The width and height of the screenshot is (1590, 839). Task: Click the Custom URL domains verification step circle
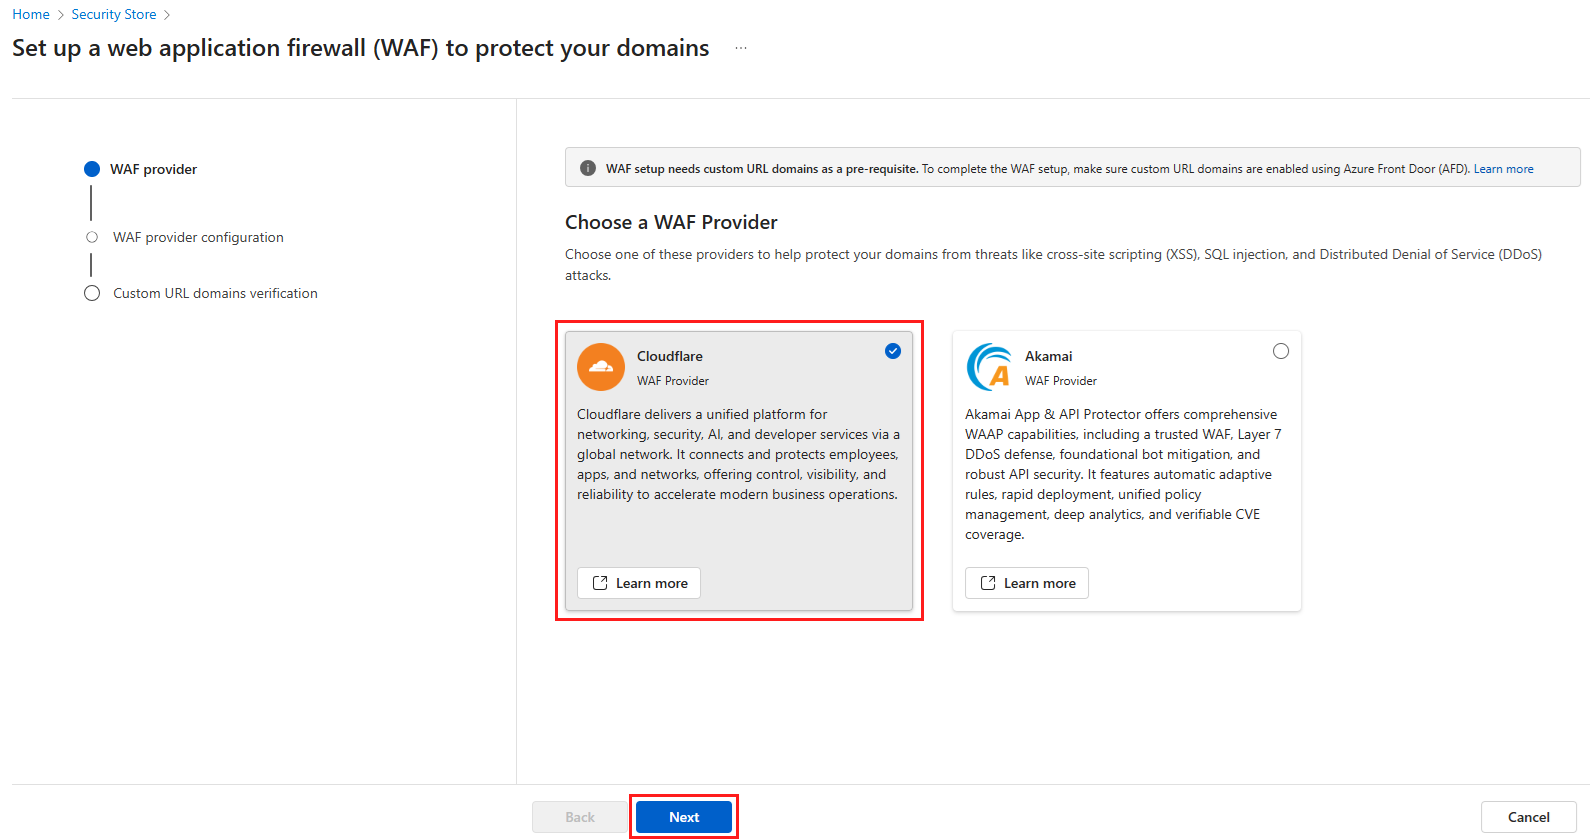[92, 293]
